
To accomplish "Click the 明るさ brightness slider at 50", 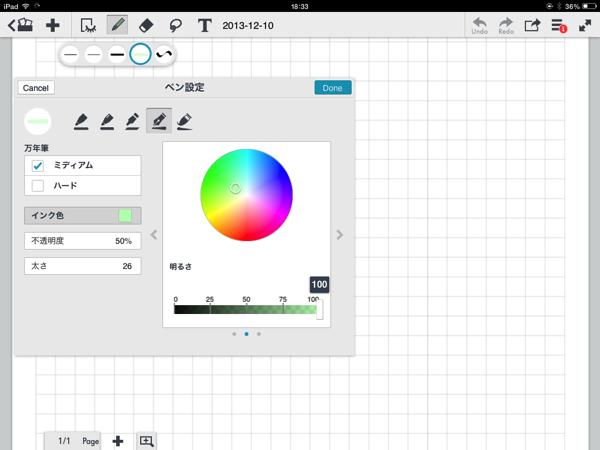I will click(x=246, y=310).
